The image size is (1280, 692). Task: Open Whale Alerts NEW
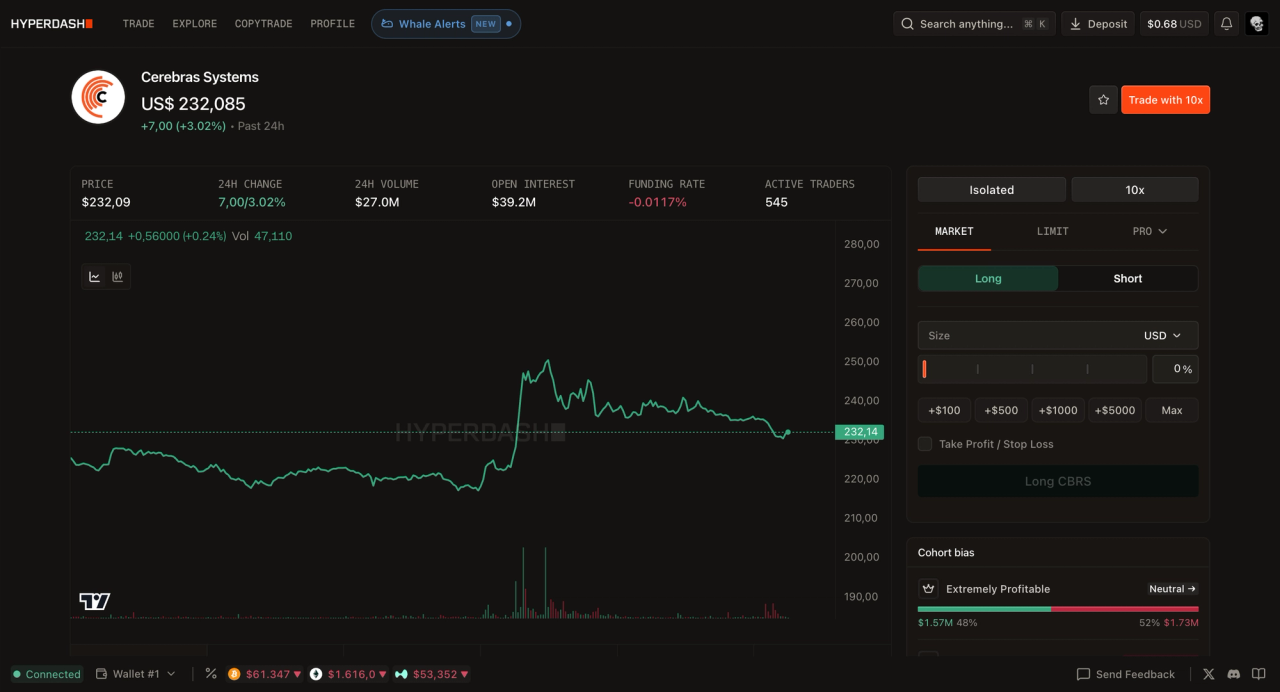click(446, 24)
